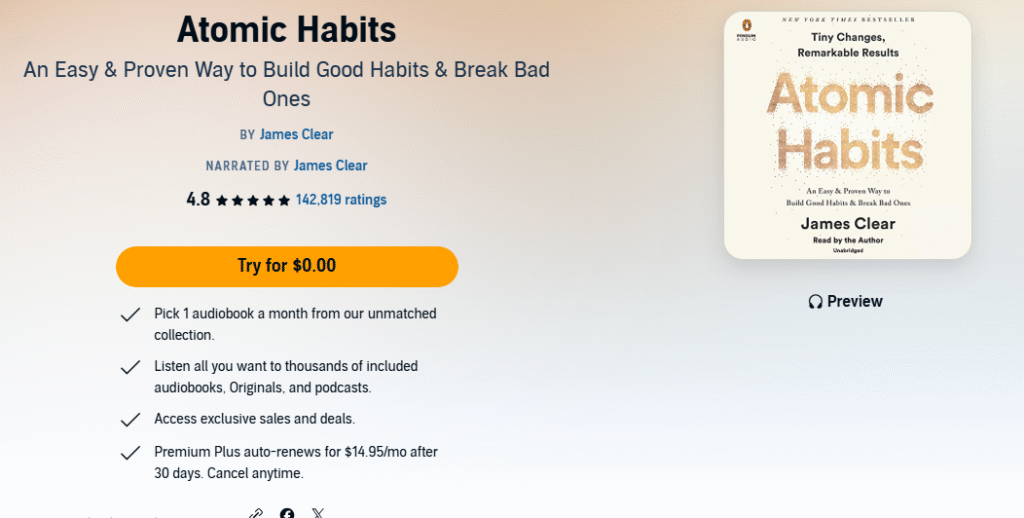This screenshot has height=518, width=1024.
Task: Click the five-star rating icons
Action: pos(253,200)
